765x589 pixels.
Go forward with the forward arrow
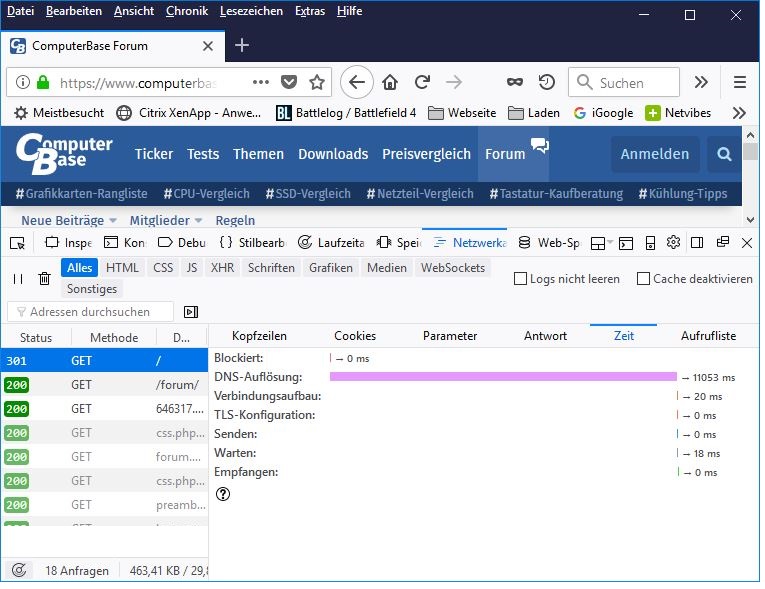[454, 82]
